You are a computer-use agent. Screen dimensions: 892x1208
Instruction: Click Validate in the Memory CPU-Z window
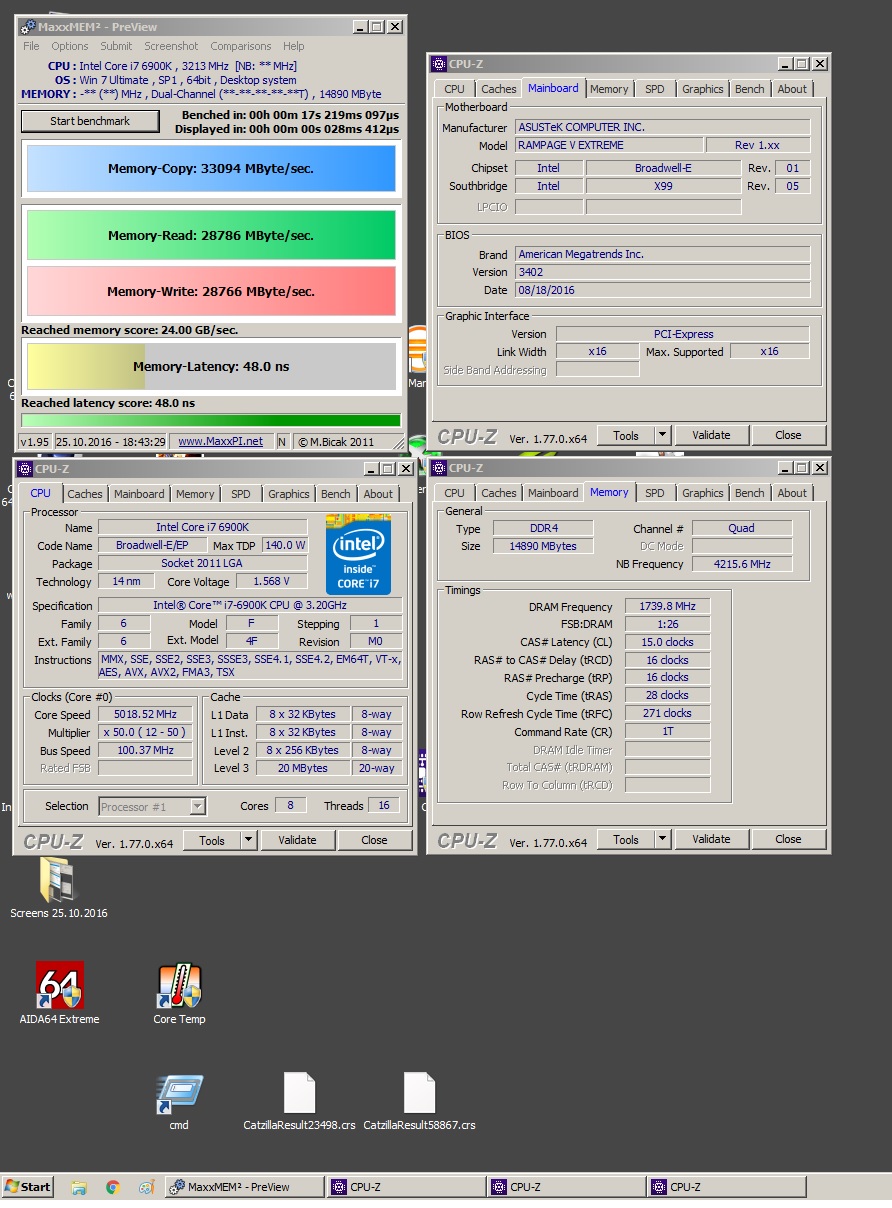click(x=711, y=839)
